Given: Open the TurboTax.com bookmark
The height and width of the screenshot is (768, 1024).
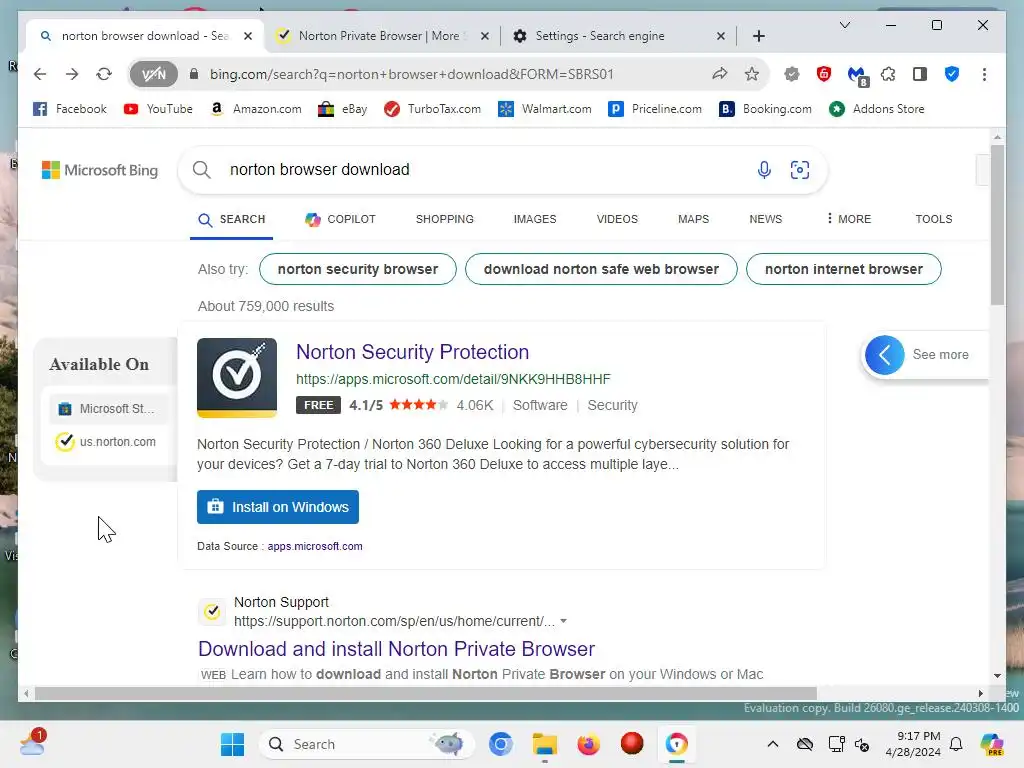Looking at the screenshot, I should (432, 109).
